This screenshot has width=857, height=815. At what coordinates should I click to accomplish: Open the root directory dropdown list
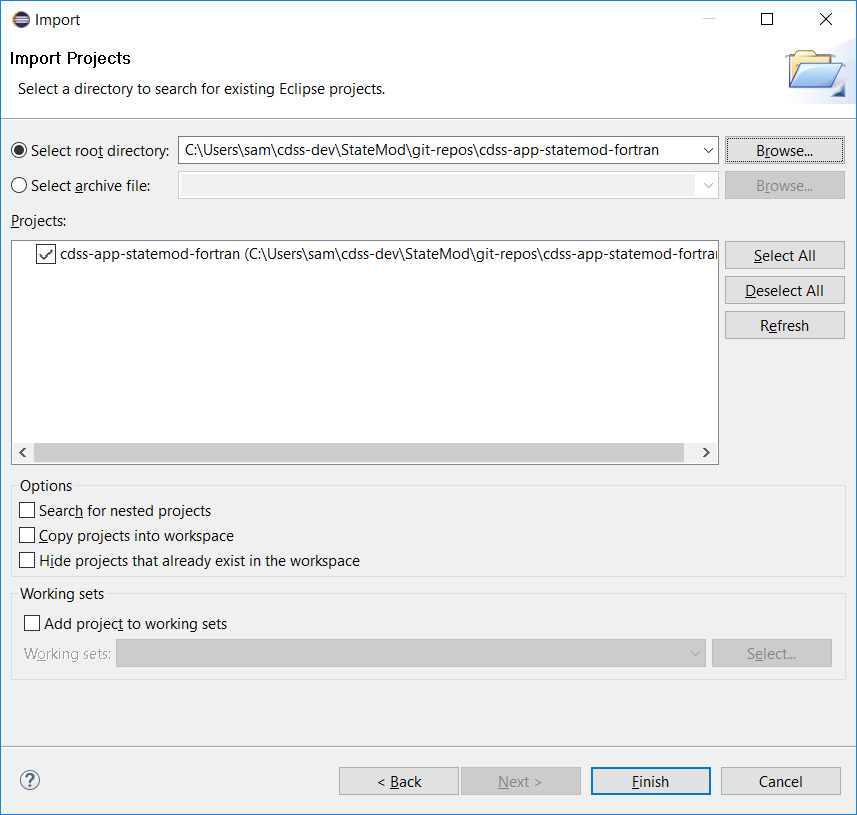708,149
